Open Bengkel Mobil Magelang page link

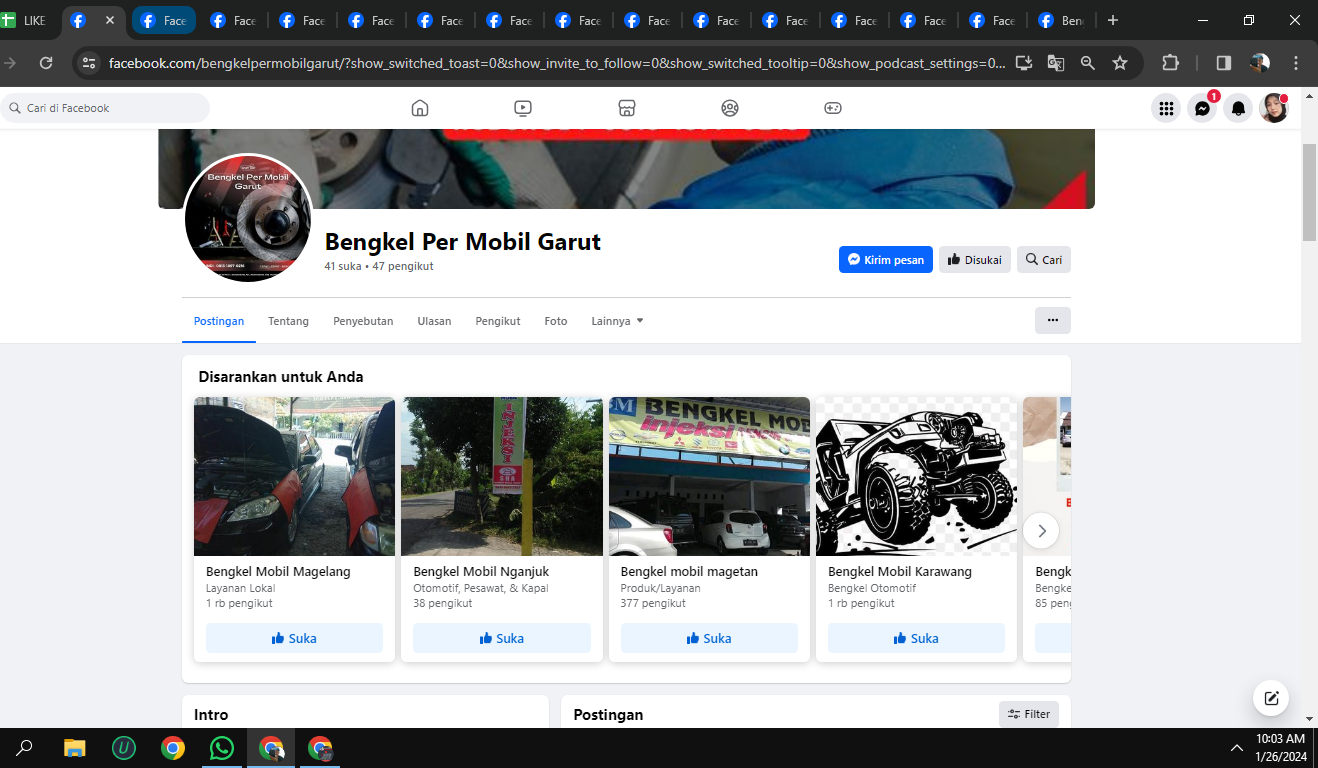[278, 572]
